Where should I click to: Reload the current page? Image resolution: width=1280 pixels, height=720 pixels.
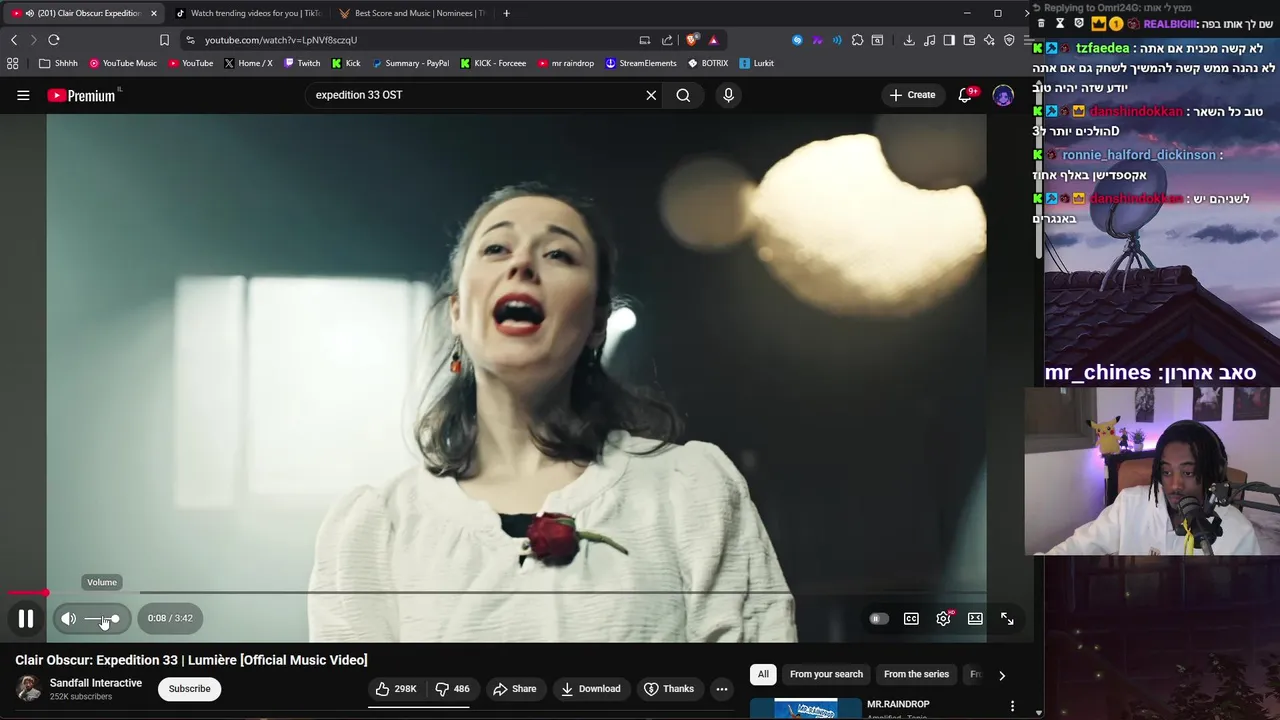pyautogui.click(x=54, y=40)
